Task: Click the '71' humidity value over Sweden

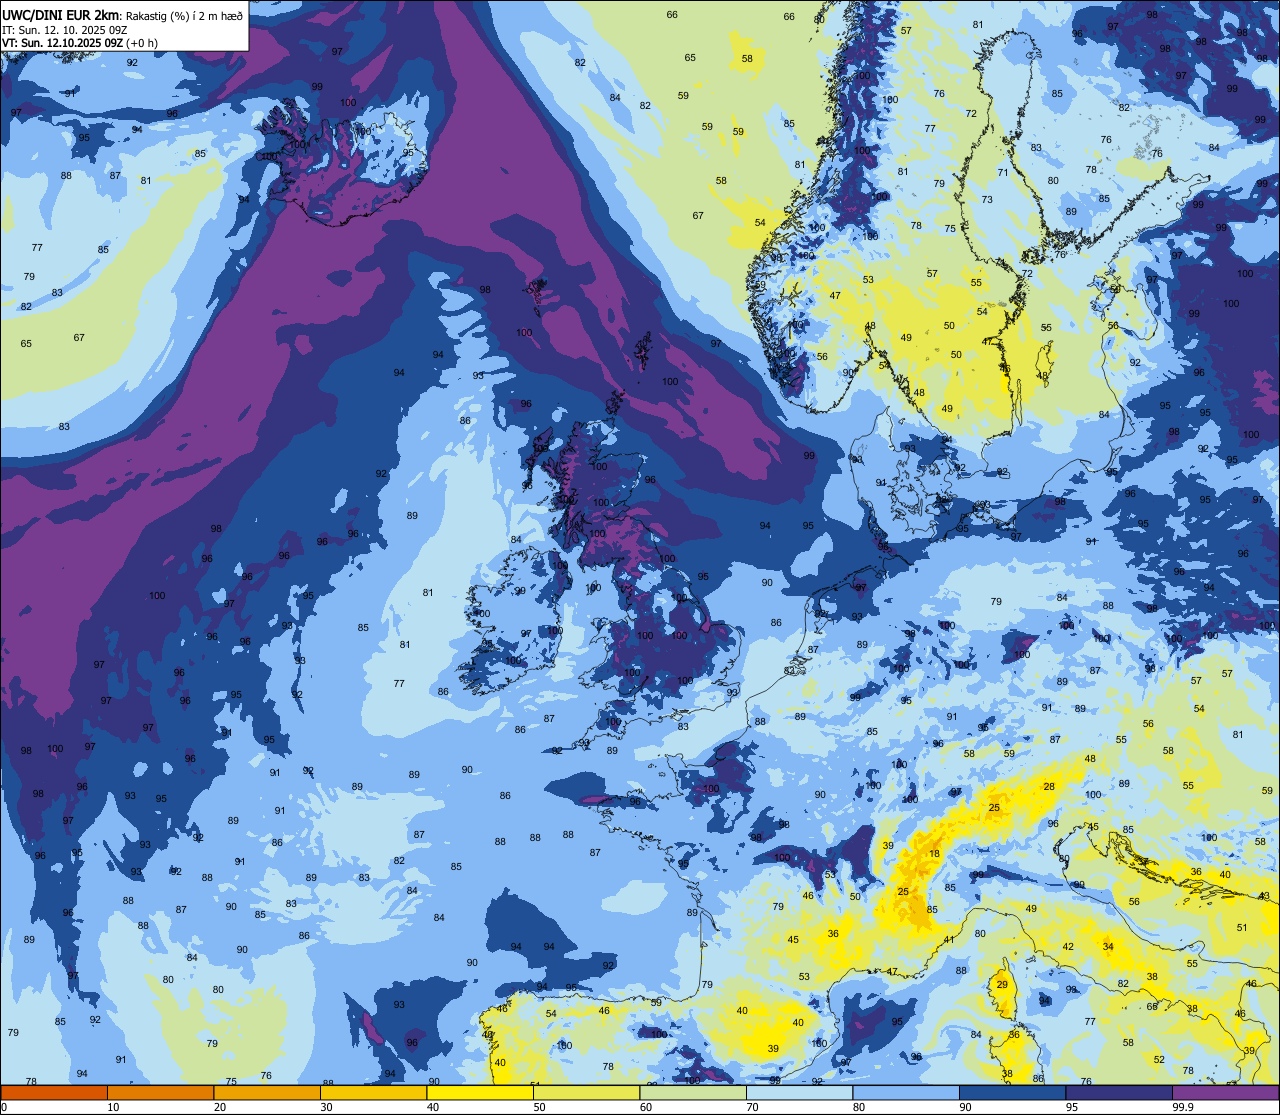Action: pos(1003,173)
